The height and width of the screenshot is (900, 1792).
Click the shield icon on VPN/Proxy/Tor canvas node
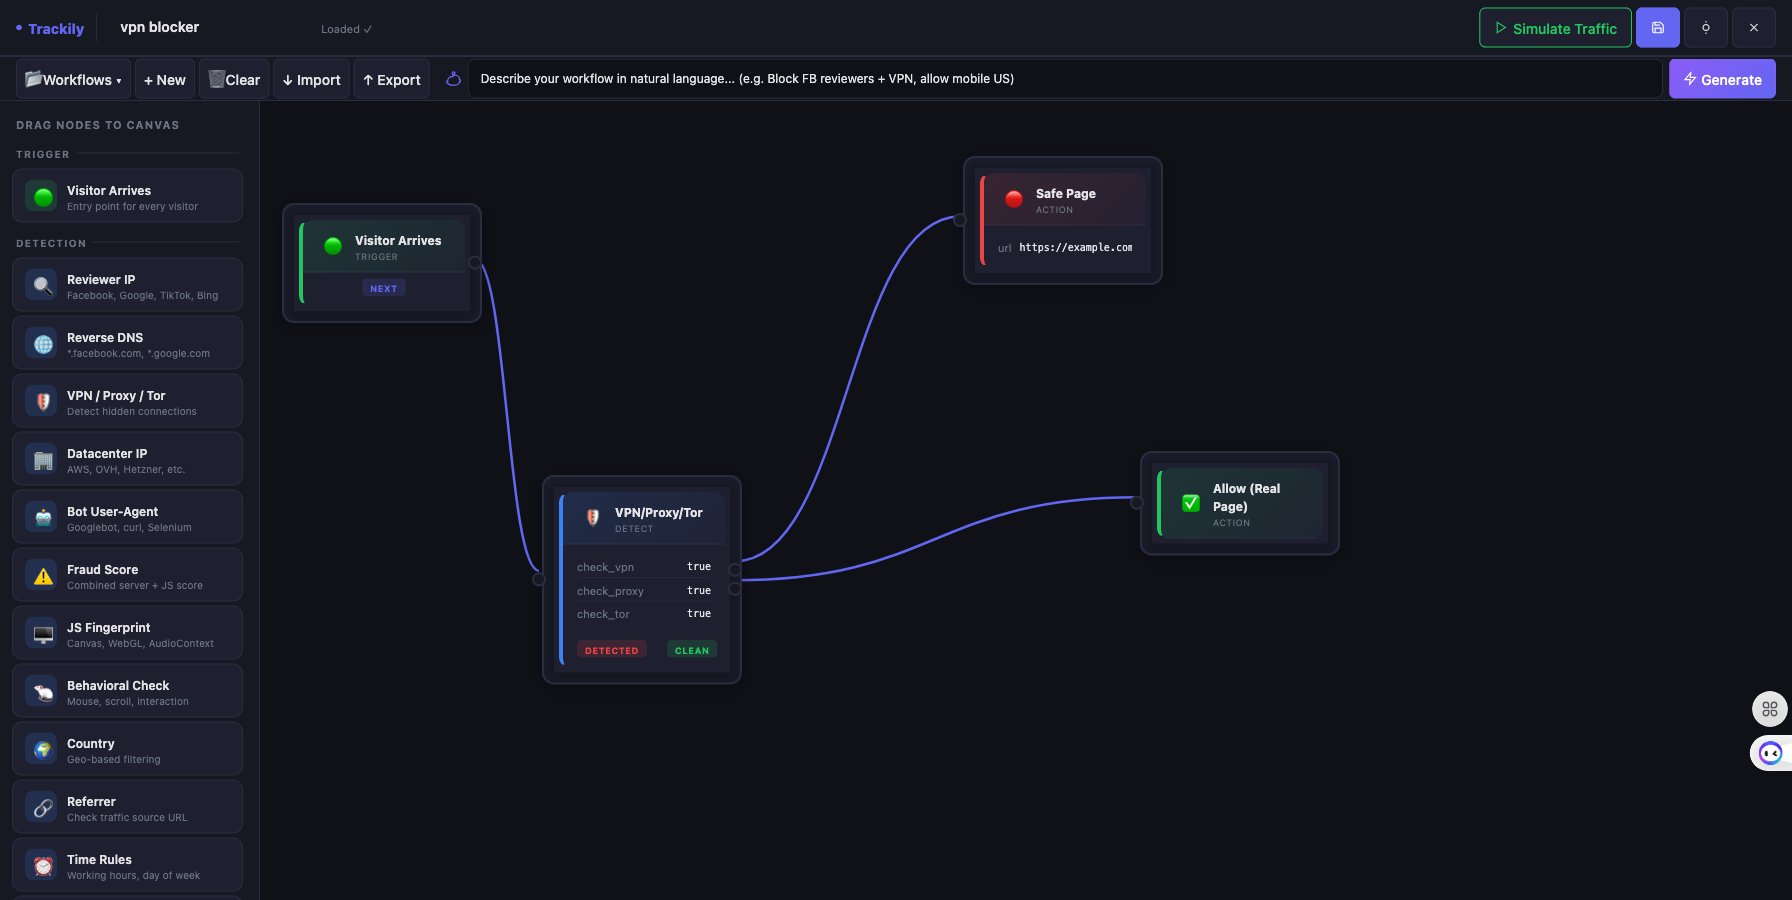[593, 518]
